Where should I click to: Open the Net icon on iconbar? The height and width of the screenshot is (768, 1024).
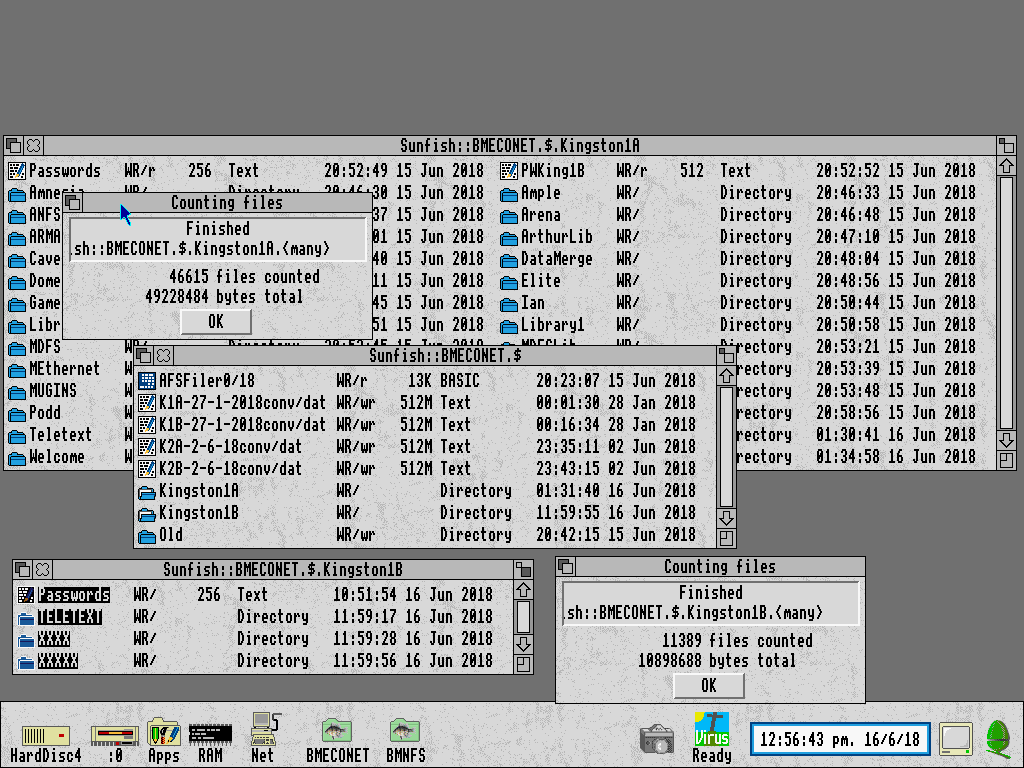pos(264,729)
